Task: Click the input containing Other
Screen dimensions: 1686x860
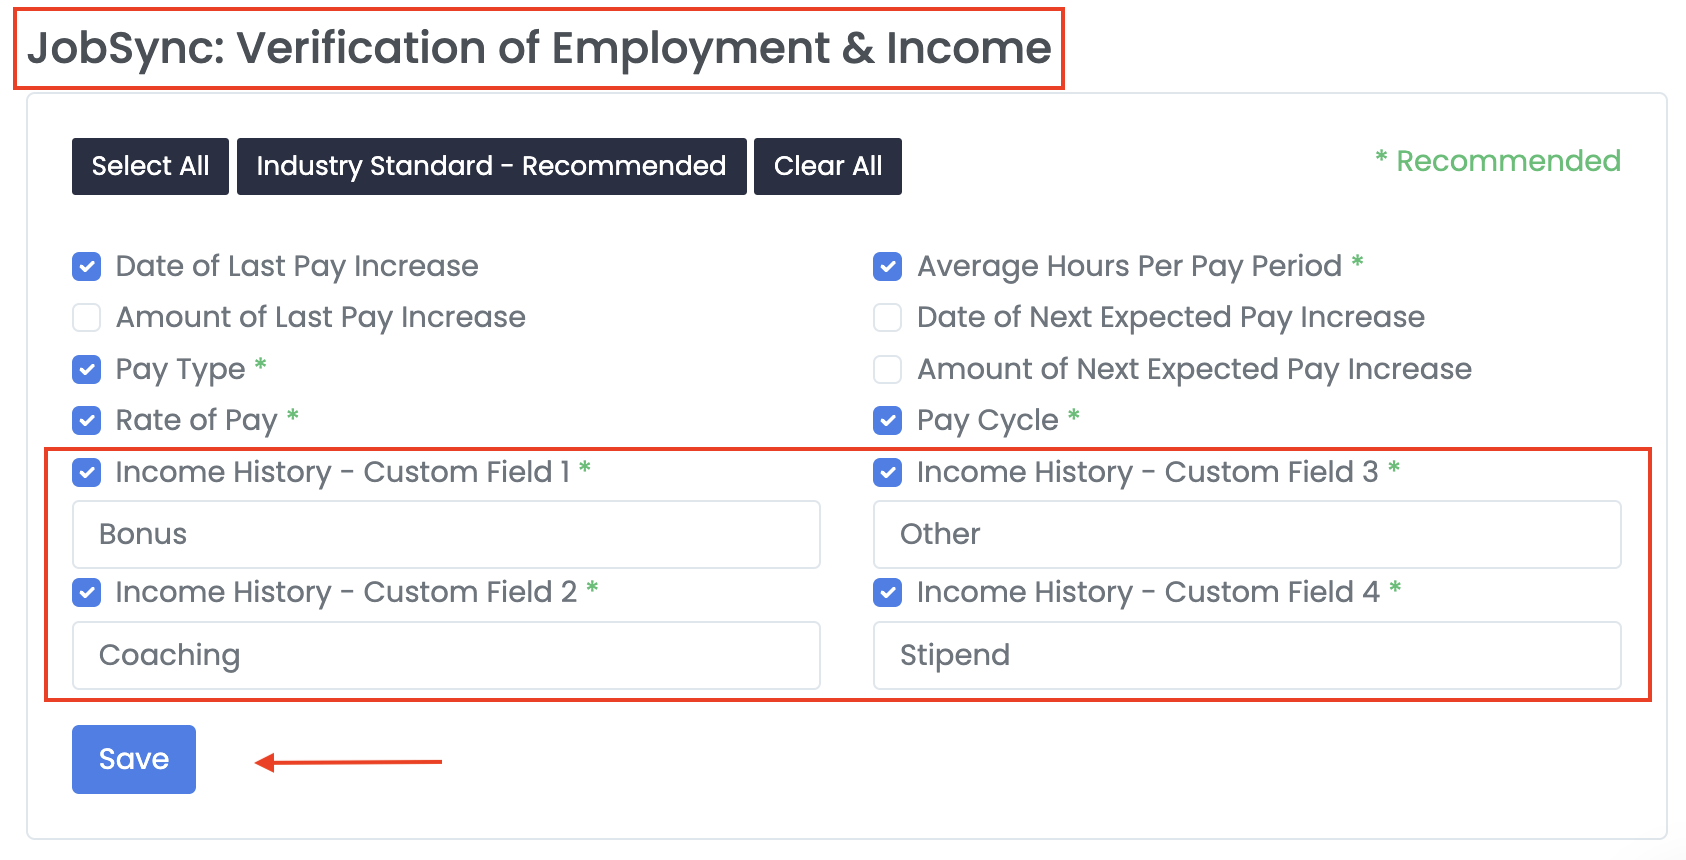Action: point(1247,535)
